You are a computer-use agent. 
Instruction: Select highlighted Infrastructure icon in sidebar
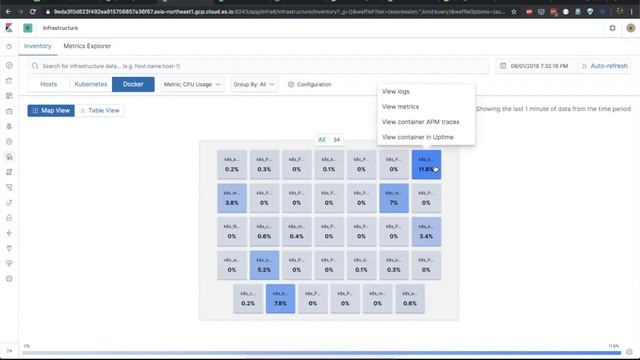tap(9, 157)
